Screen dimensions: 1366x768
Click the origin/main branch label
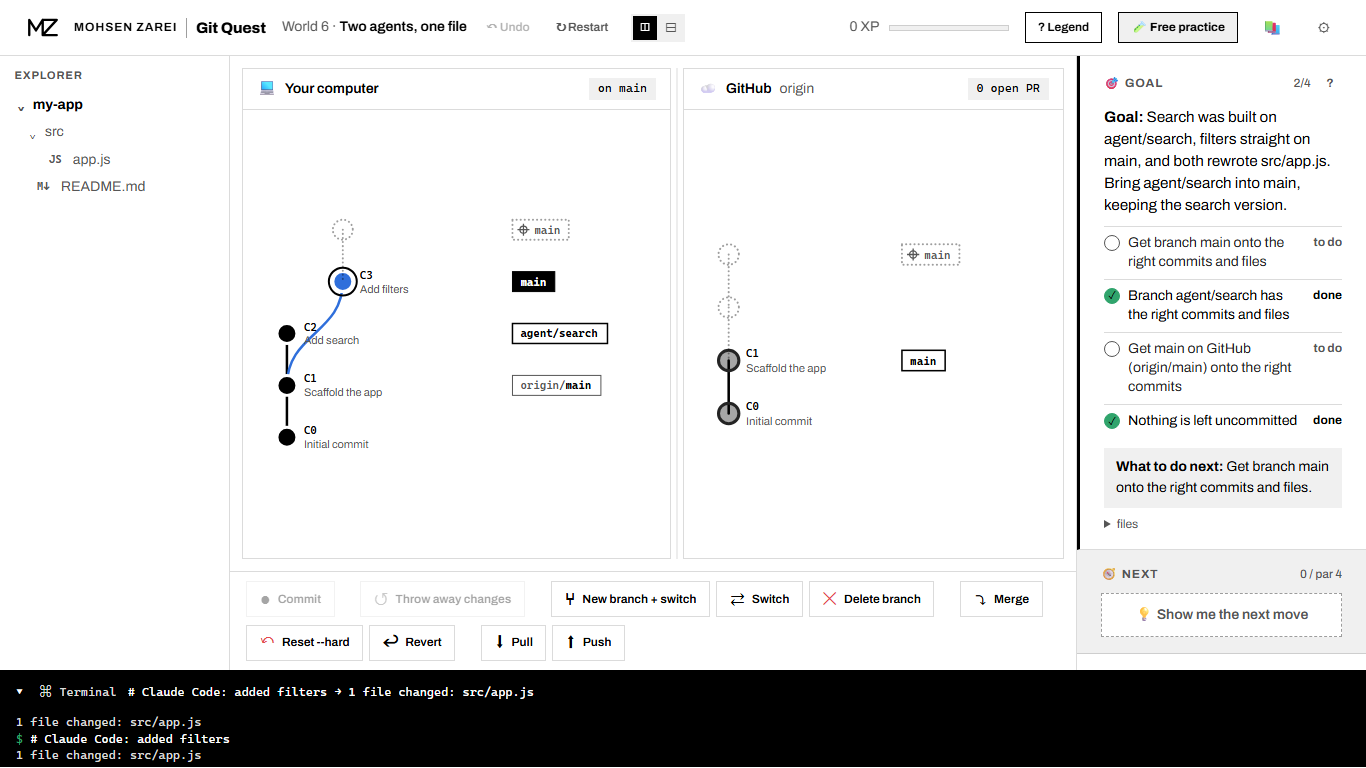[556, 385]
